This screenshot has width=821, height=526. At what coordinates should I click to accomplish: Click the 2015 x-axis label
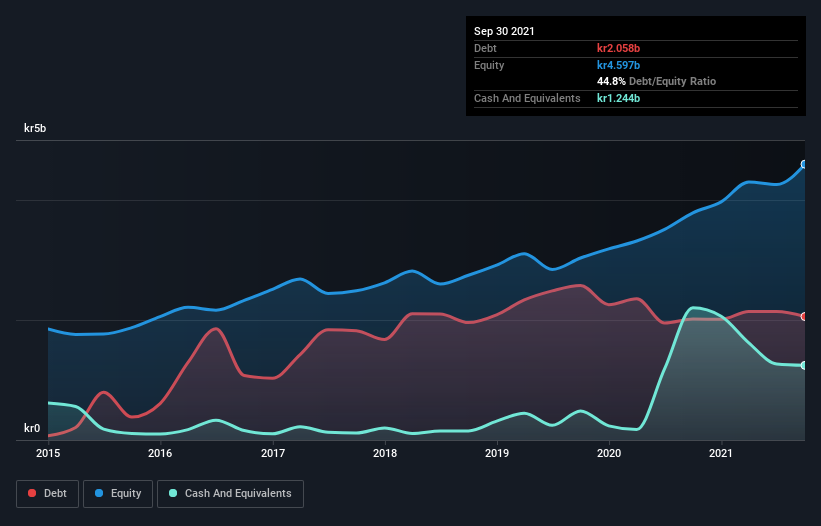coord(48,453)
